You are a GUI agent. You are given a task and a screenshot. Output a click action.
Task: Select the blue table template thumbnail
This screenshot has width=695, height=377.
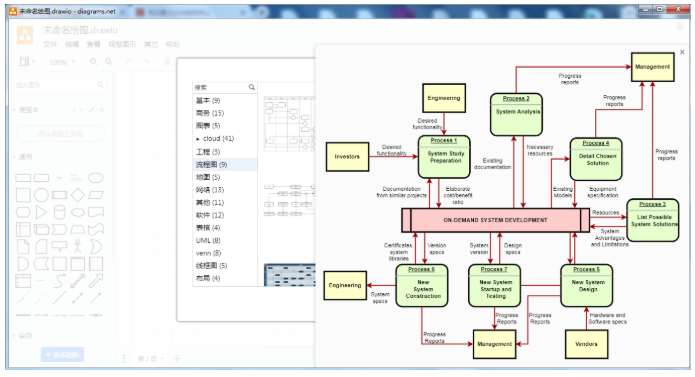pos(289,275)
